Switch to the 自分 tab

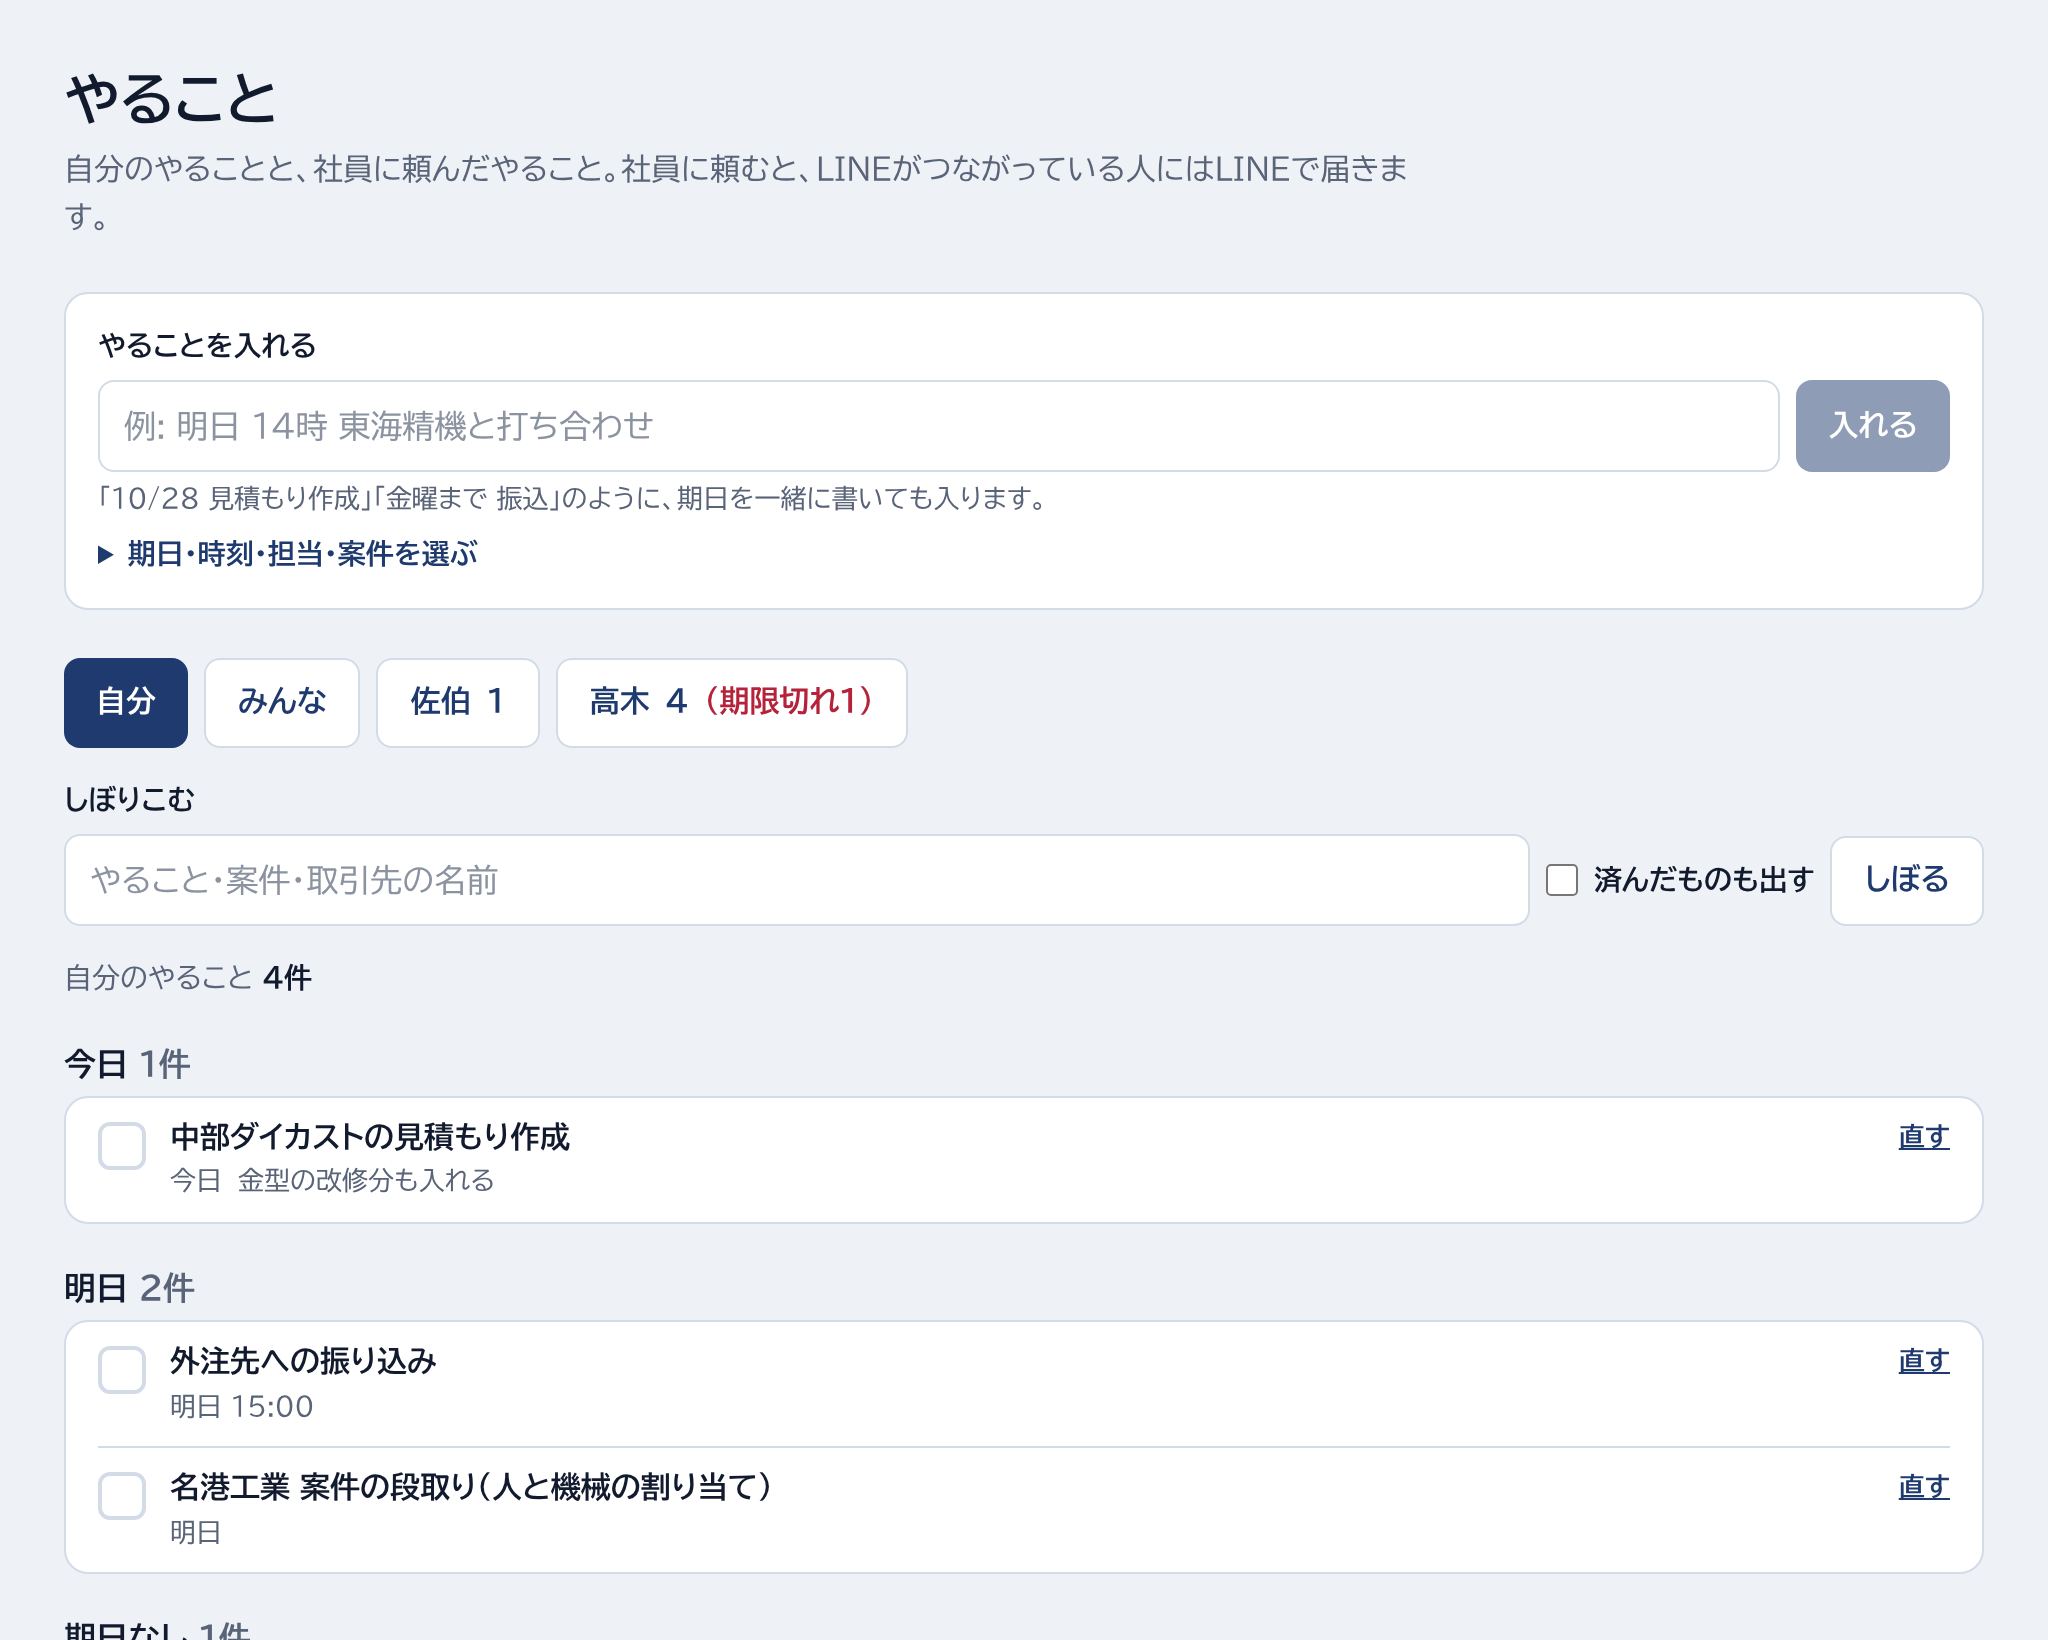point(126,702)
